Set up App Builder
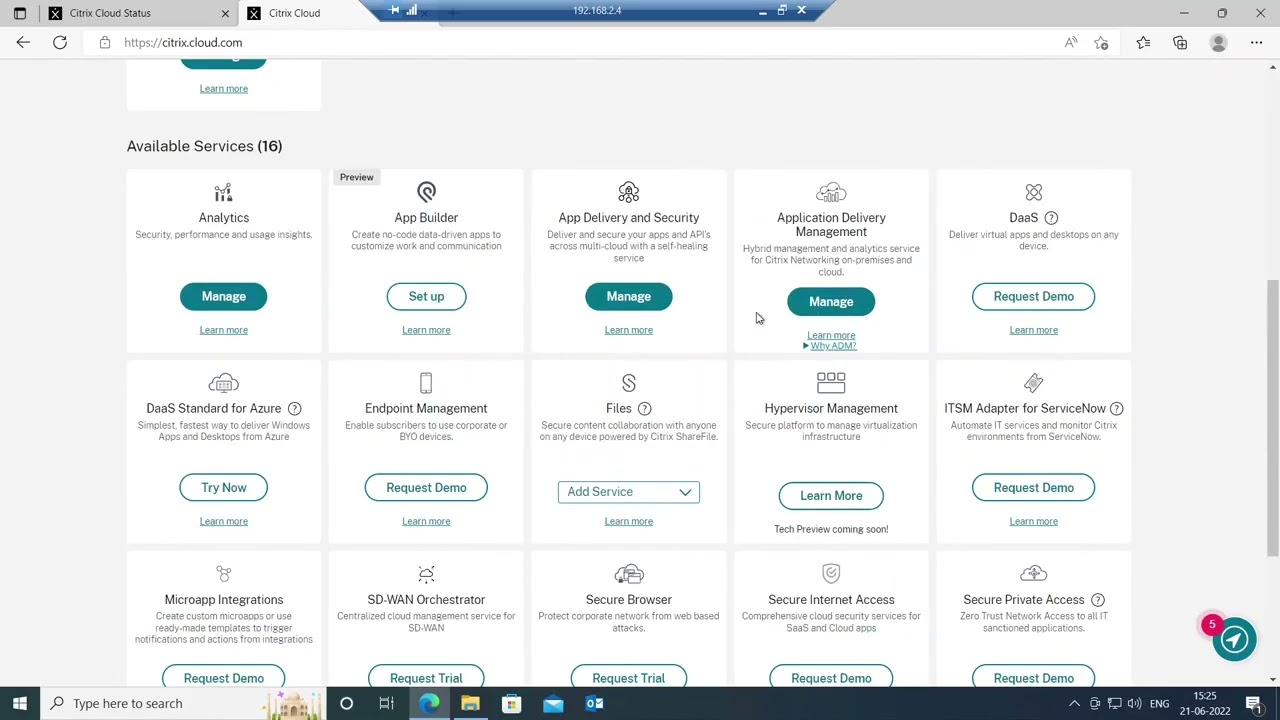Image resolution: width=1280 pixels, height=720 pixels. click(x=426, y=296)
